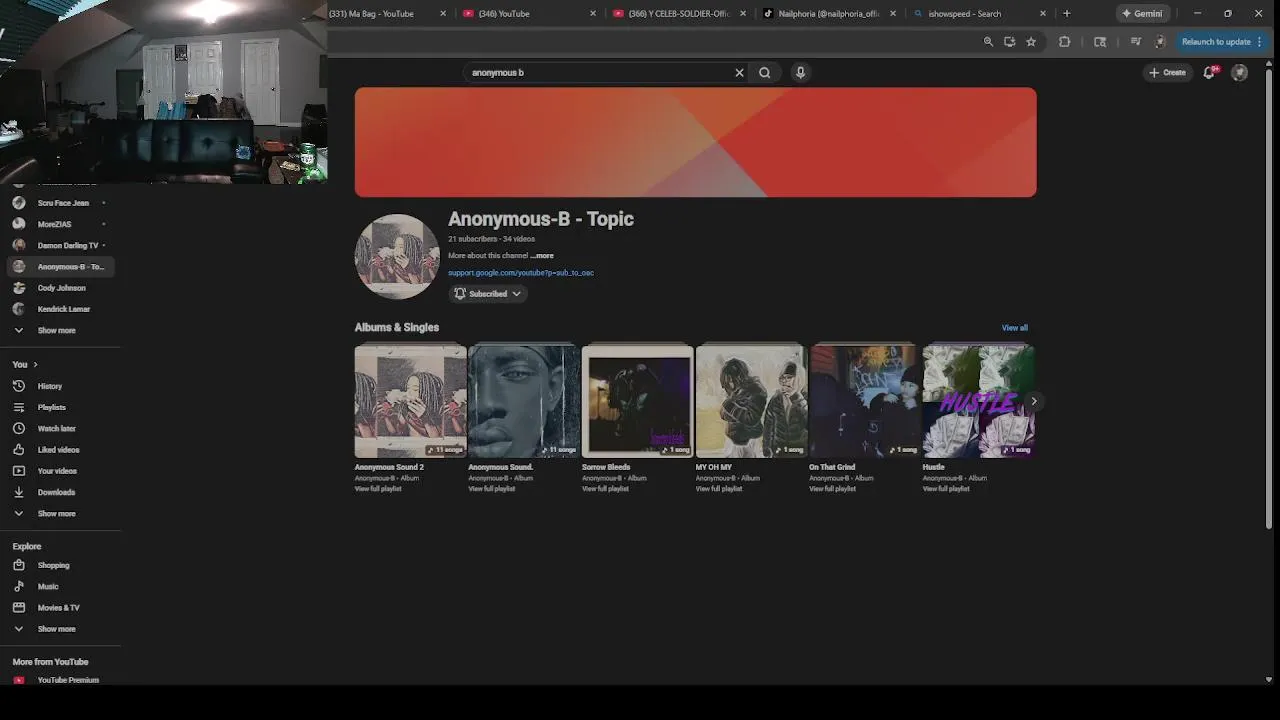1280x720 pixels.
Task: Open Chrome three-dot menu
Action: pos(1259,42)
